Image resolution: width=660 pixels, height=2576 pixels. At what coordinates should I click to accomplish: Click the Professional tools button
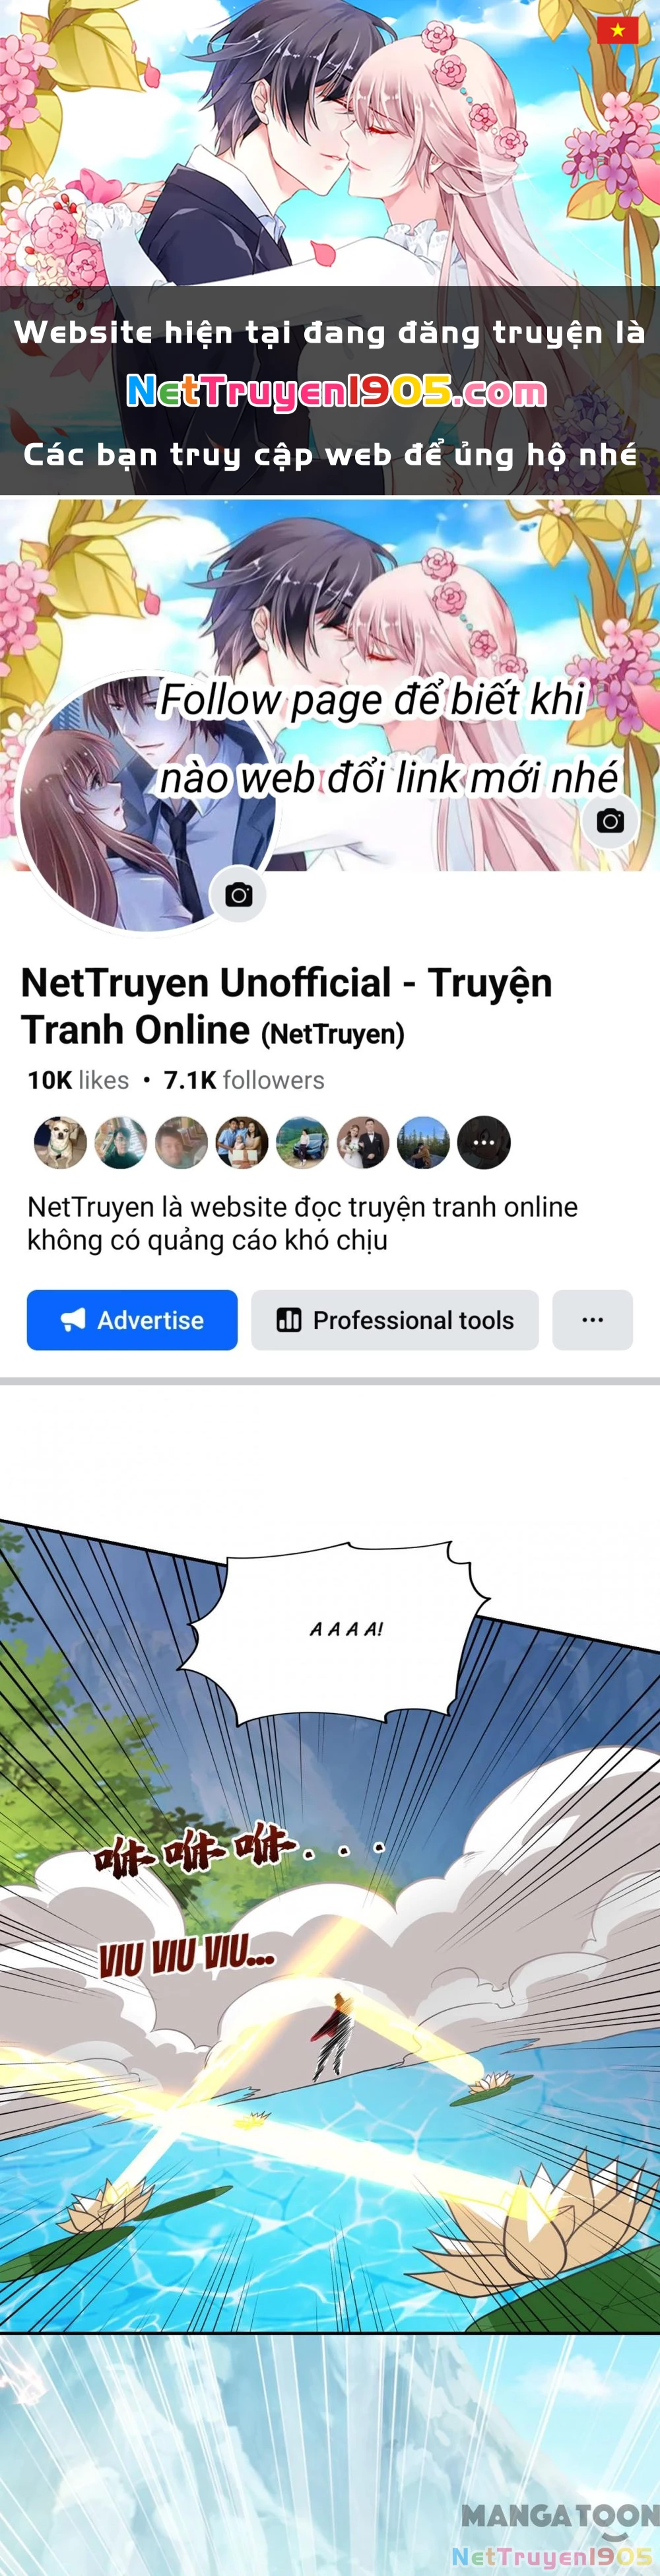395,1320
